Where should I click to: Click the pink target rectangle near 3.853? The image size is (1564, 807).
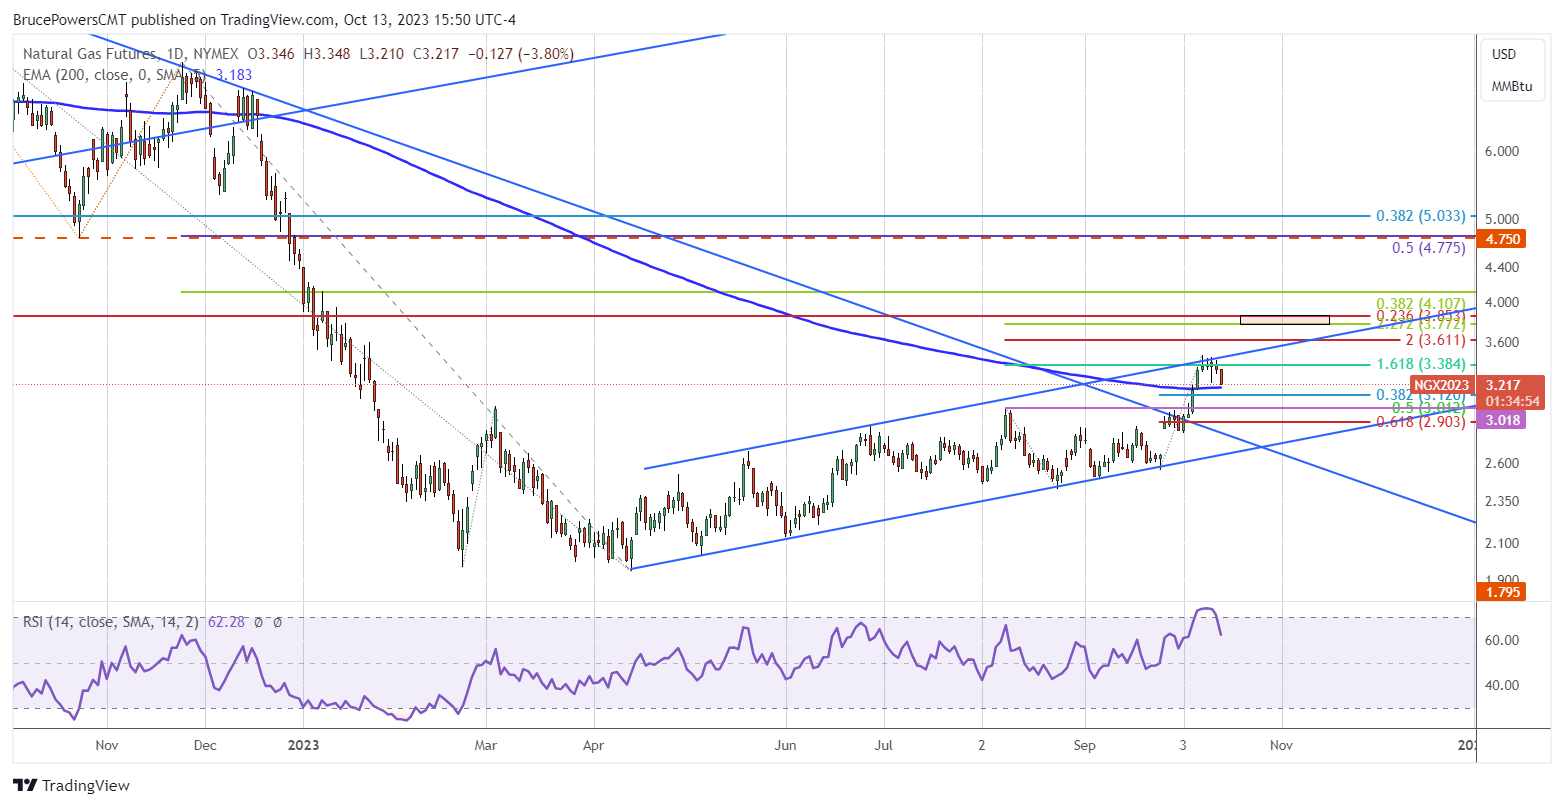tap(1284, 320)
